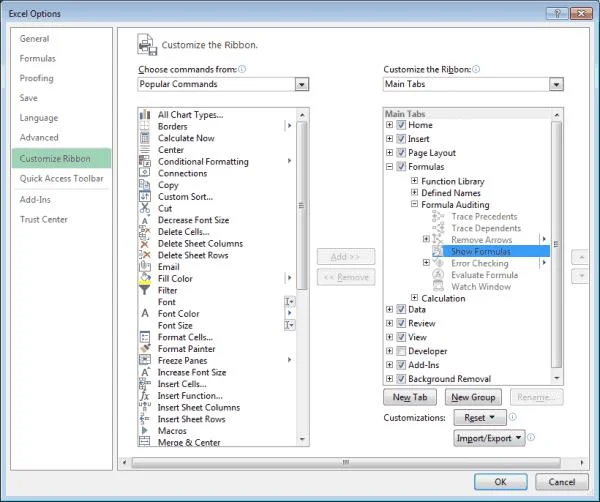
Task: Select the Font Color letter A icon
Action: (x=145, y=313)
